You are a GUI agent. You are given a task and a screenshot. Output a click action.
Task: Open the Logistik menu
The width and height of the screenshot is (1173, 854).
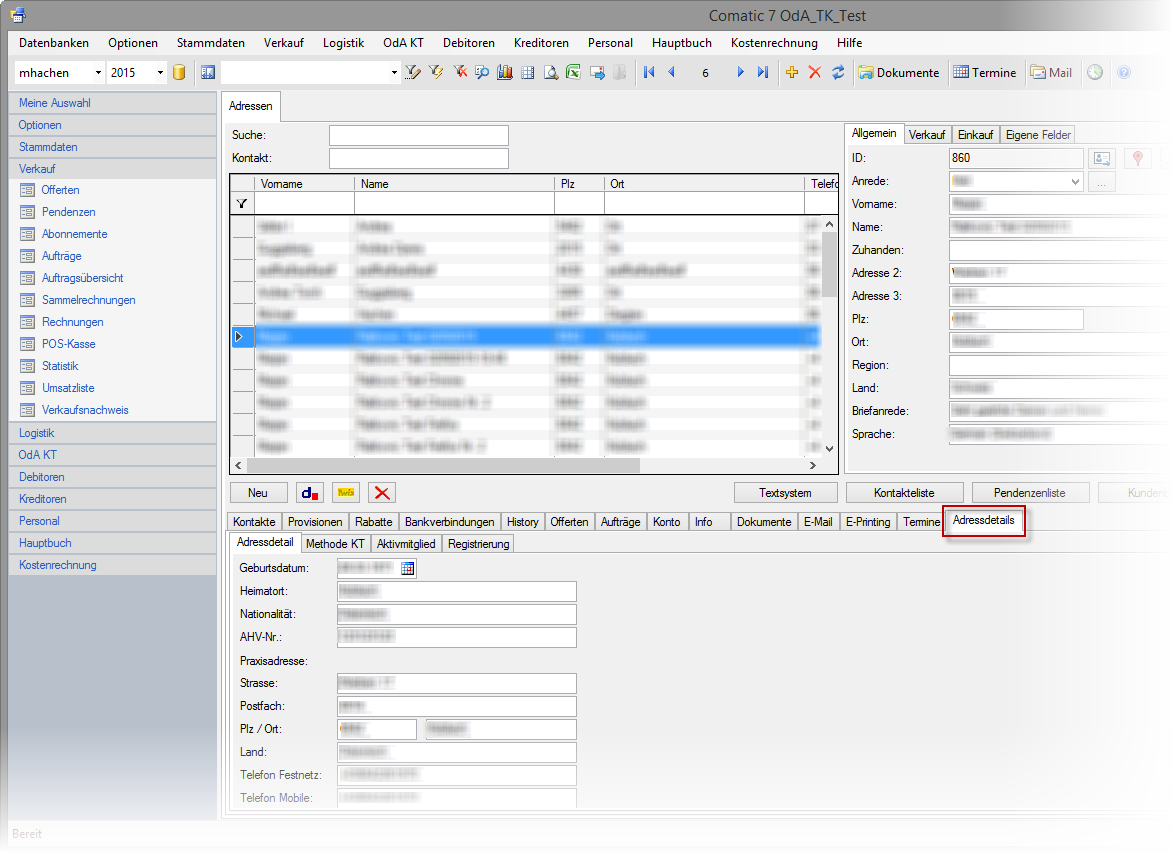pos(343,43)
